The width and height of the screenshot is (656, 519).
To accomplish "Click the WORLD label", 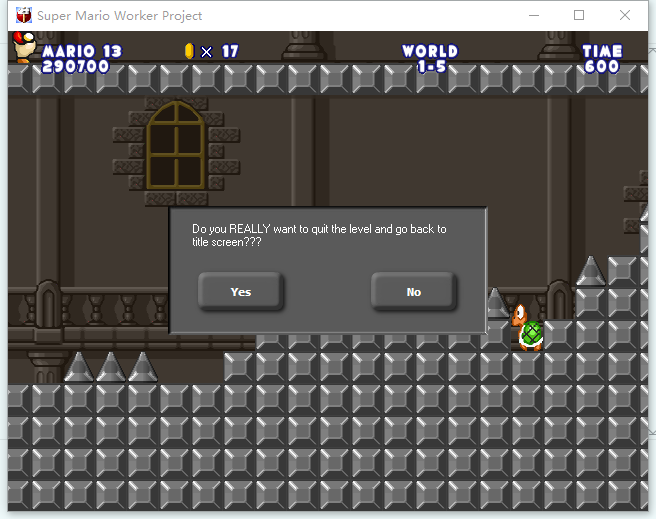I will [430, 51].
